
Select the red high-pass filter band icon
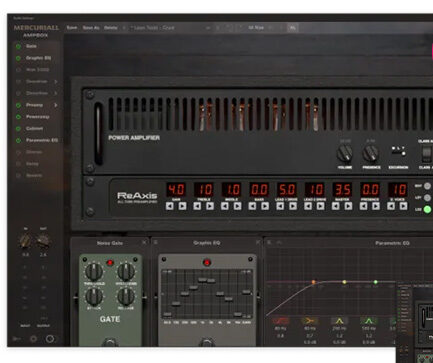[x=281, y=321]
